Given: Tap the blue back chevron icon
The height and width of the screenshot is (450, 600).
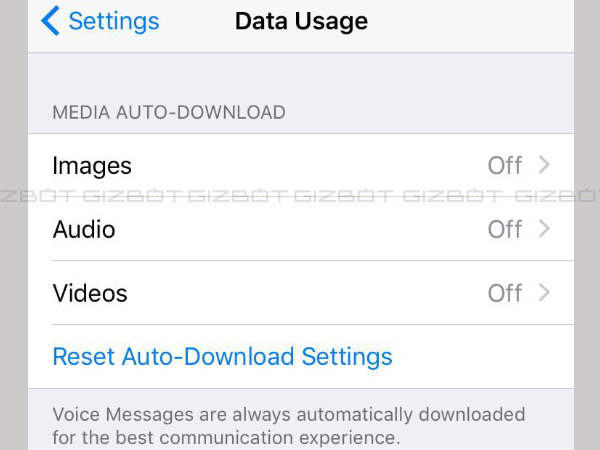Looking at the screenshot, I should click(x=50, y=21).
